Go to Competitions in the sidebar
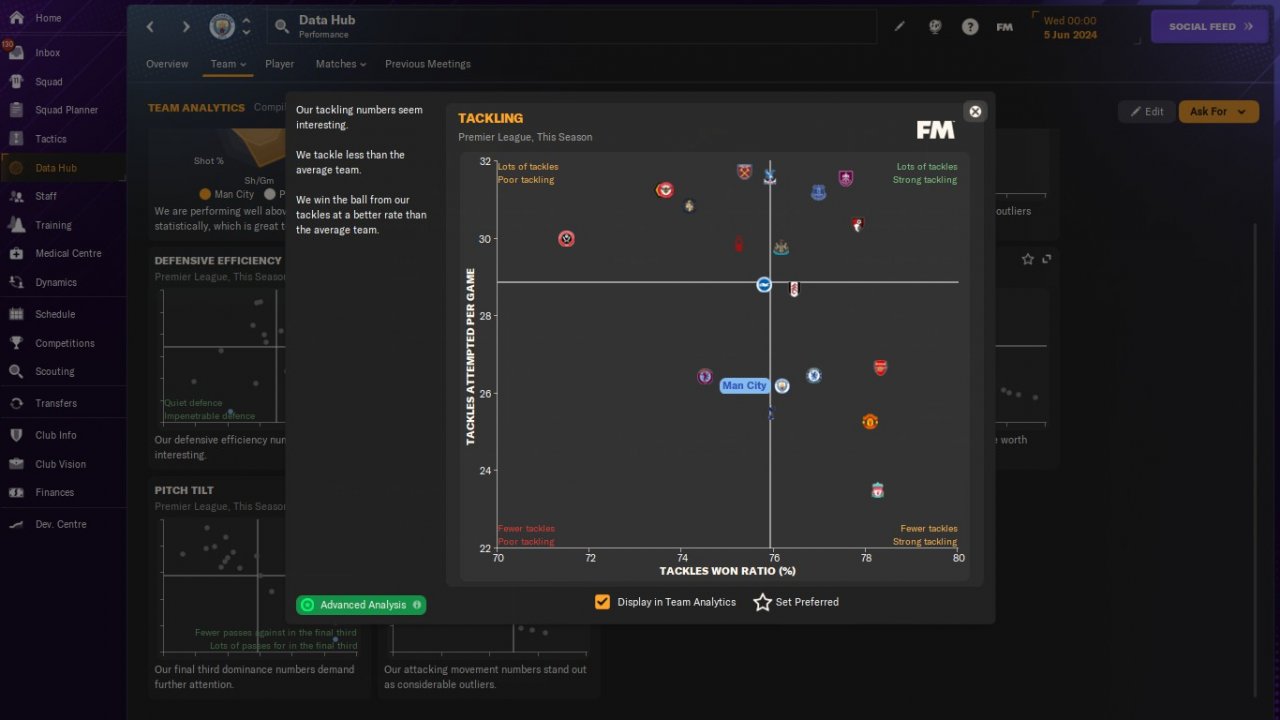Viewport: 1280px width, 720px height. pos(63,343)
